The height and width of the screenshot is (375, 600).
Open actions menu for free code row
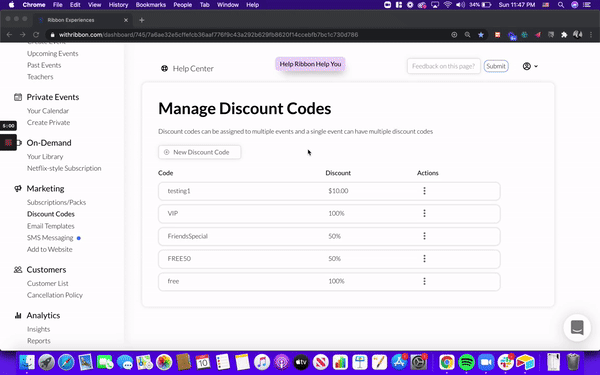[424, 281]
